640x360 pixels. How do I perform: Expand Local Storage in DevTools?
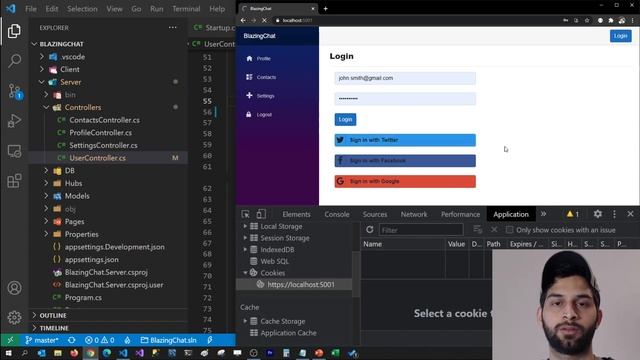[x=245, y=226]
